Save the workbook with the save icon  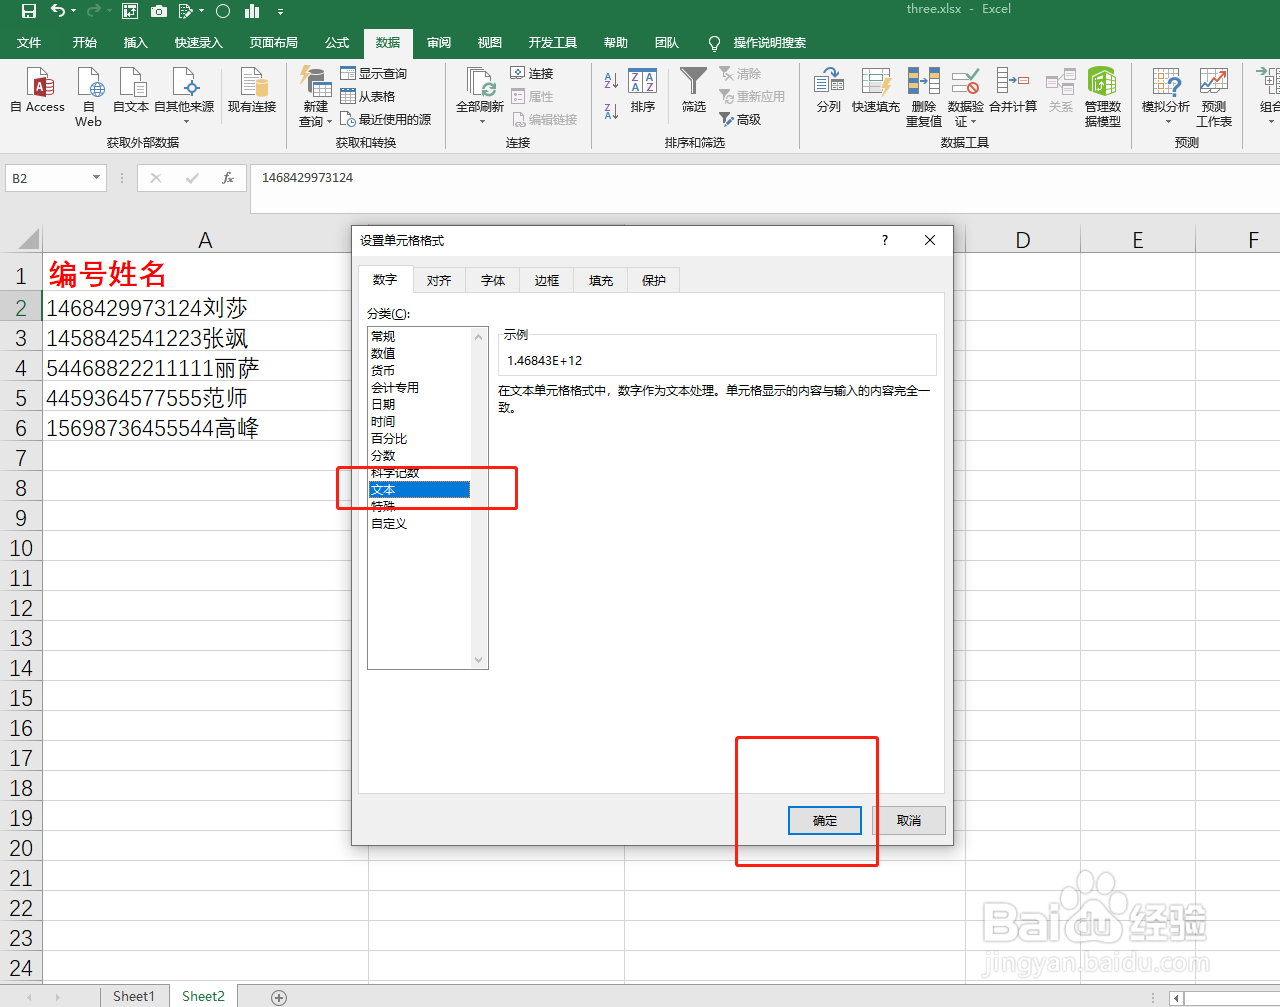pos(28,11)
